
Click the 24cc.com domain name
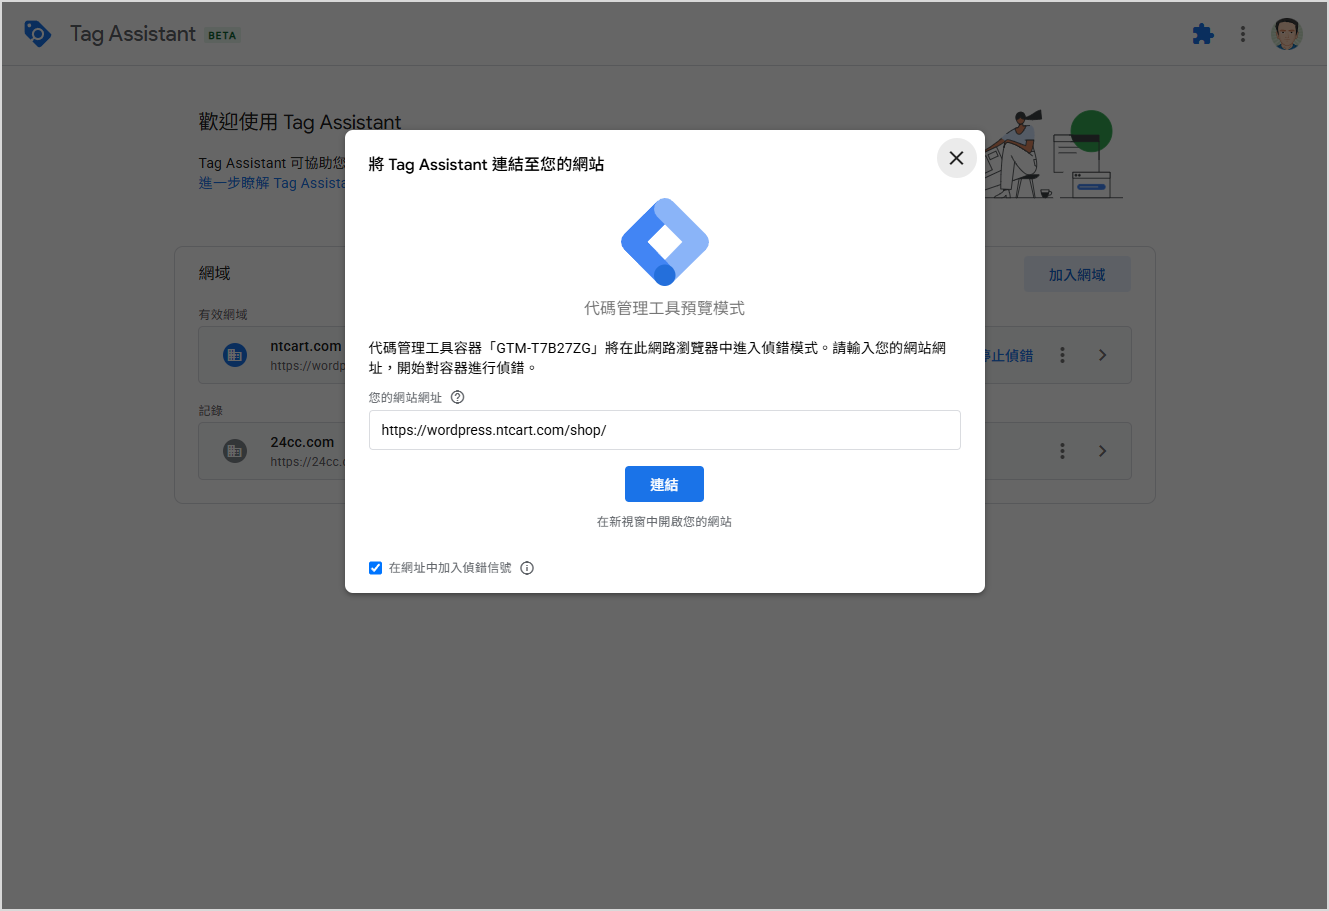point(302,442)
